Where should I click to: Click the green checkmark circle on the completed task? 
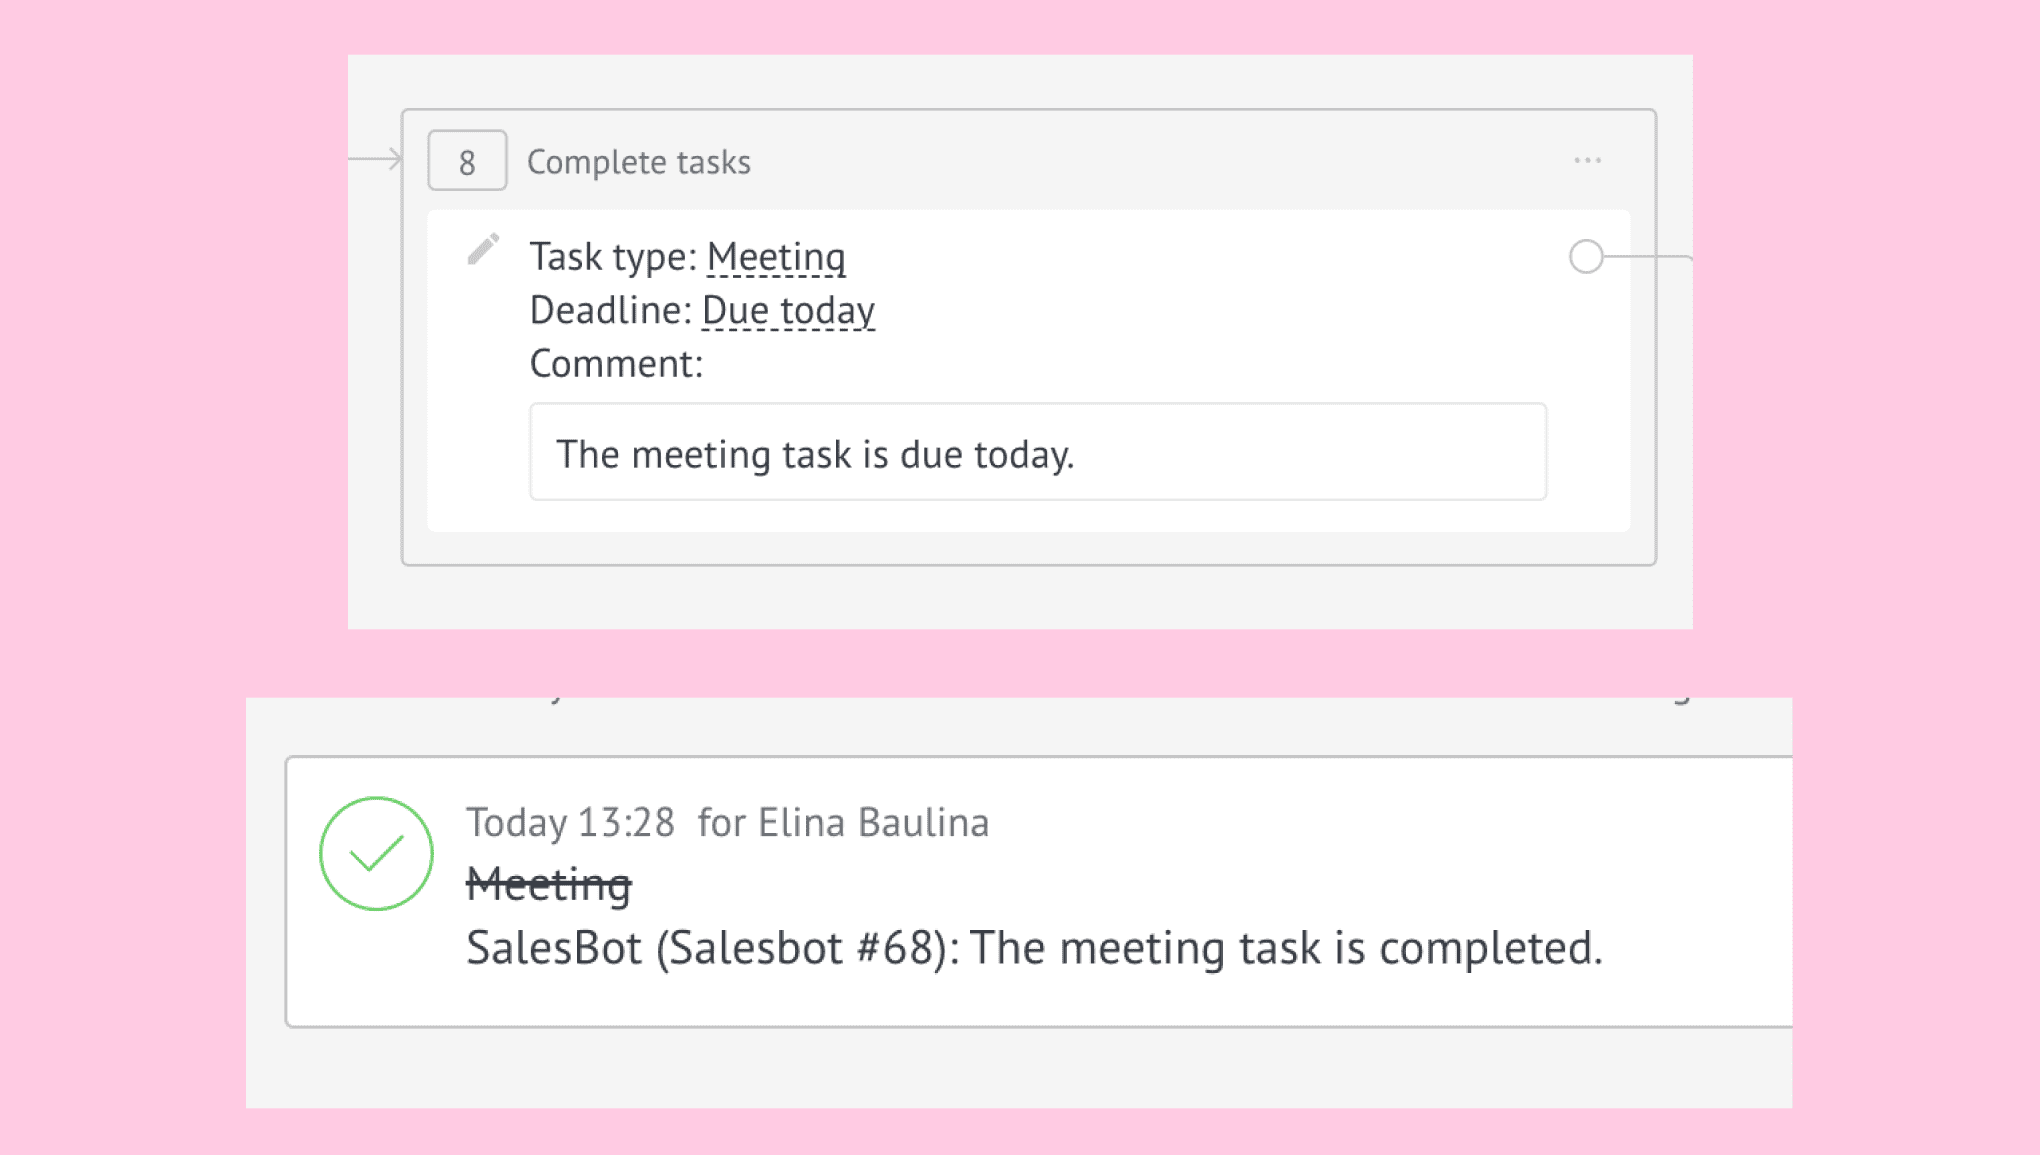pos(376,853)
